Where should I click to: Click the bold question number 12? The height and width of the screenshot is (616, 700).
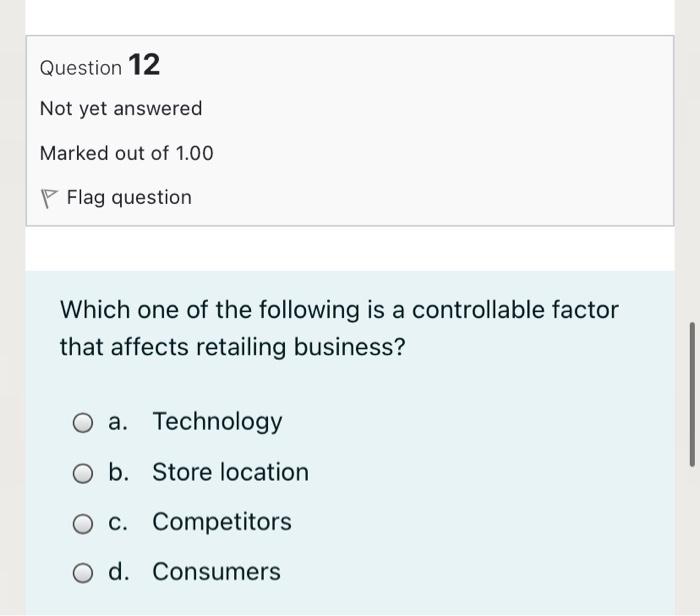click(144, 66)
